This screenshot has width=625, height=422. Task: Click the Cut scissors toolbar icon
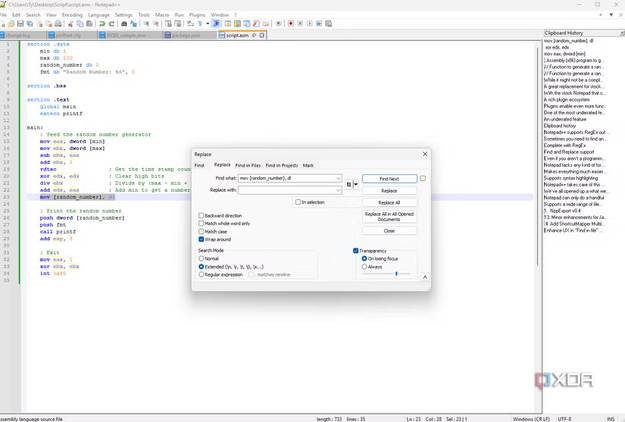coord(71,24)
